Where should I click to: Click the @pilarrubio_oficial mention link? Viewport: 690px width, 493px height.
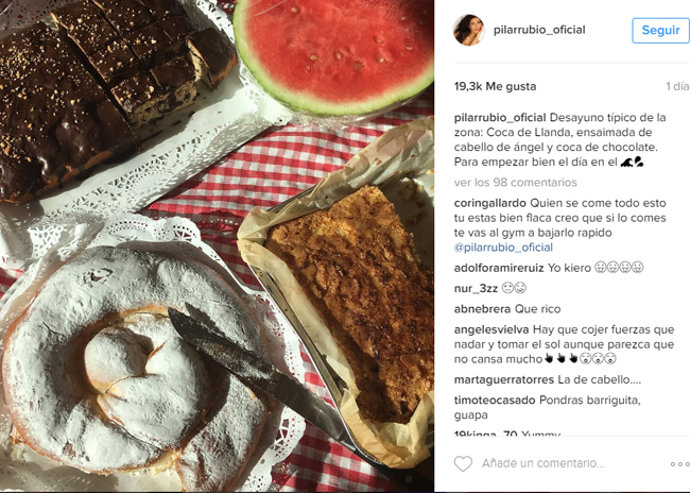coord(503,247)
